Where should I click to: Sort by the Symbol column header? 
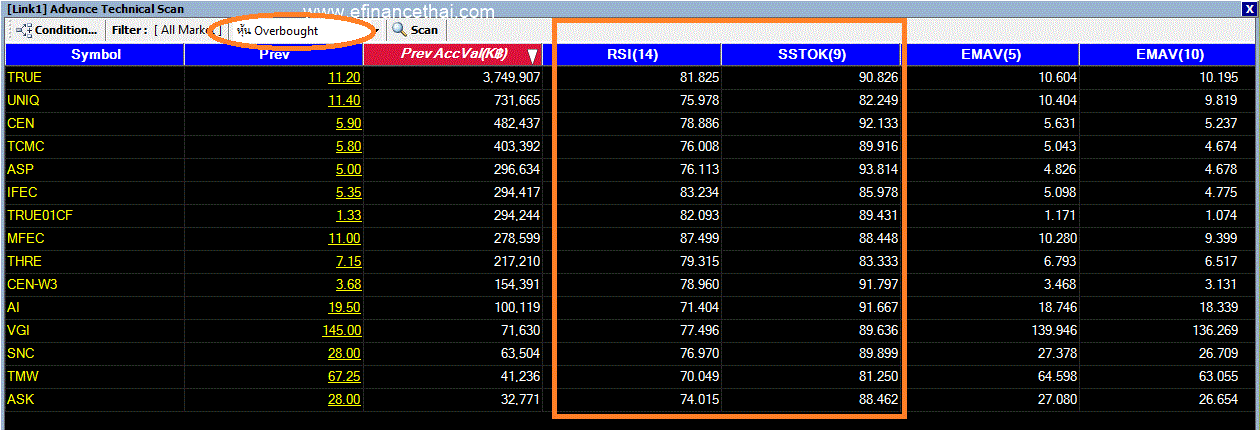click(95, 54)
